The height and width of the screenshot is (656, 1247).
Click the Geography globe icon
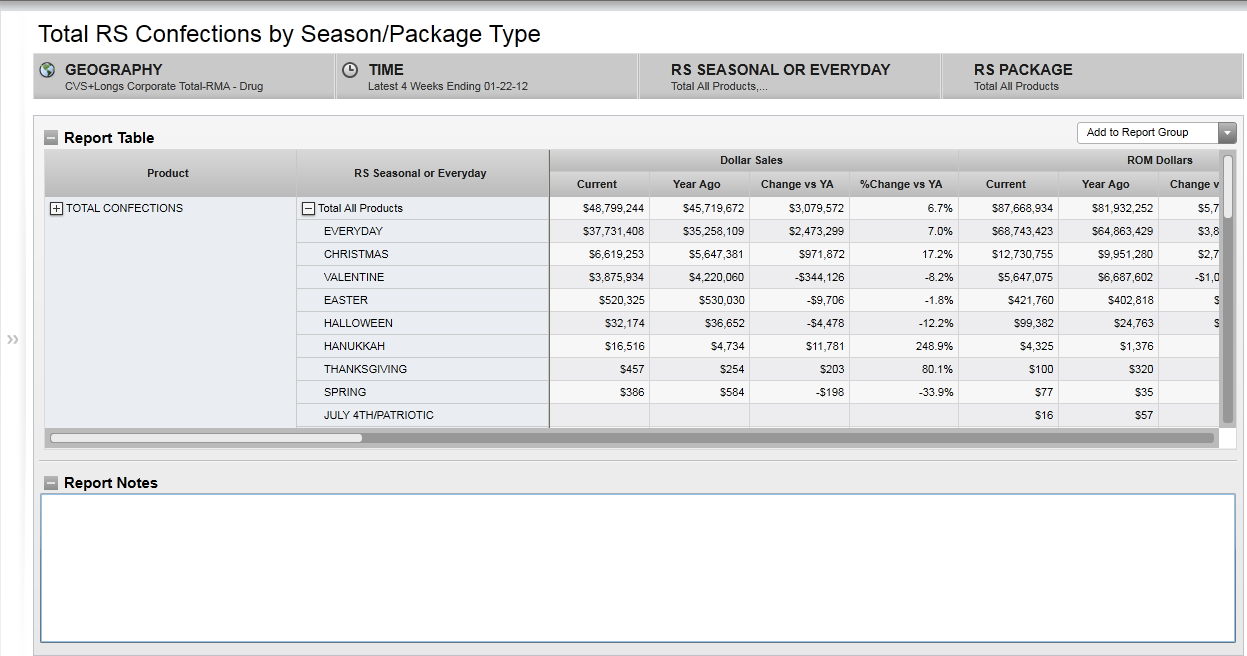(x=47, y=70)
